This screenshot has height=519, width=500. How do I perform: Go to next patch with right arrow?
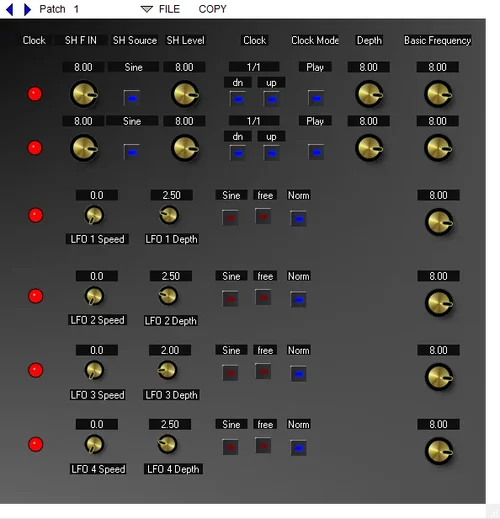pos(27,9)
